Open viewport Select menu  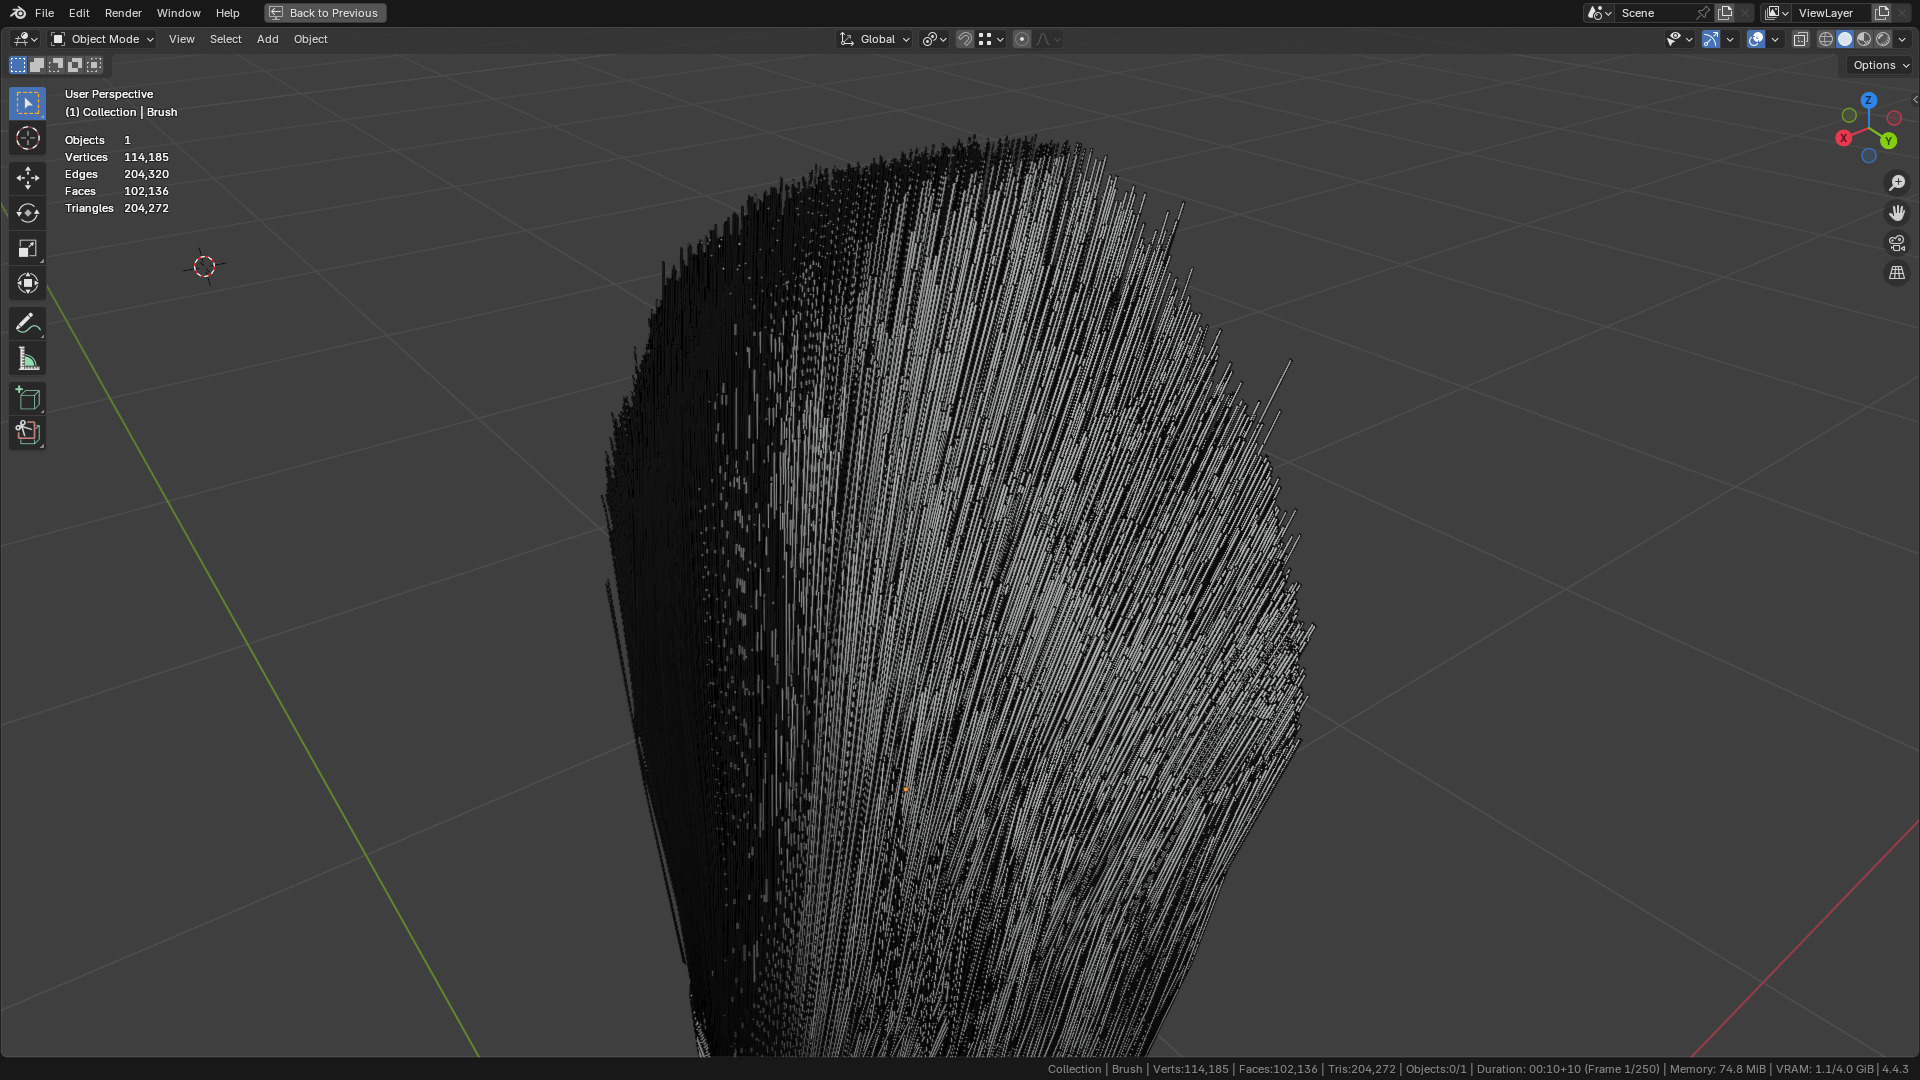(x=225, y=39)
